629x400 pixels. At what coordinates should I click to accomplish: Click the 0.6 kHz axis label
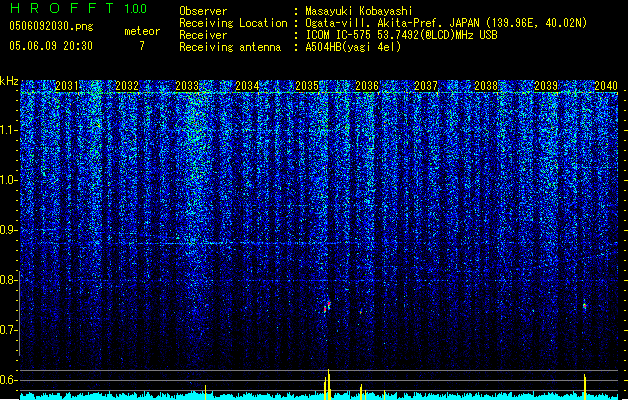click(9, 380)
